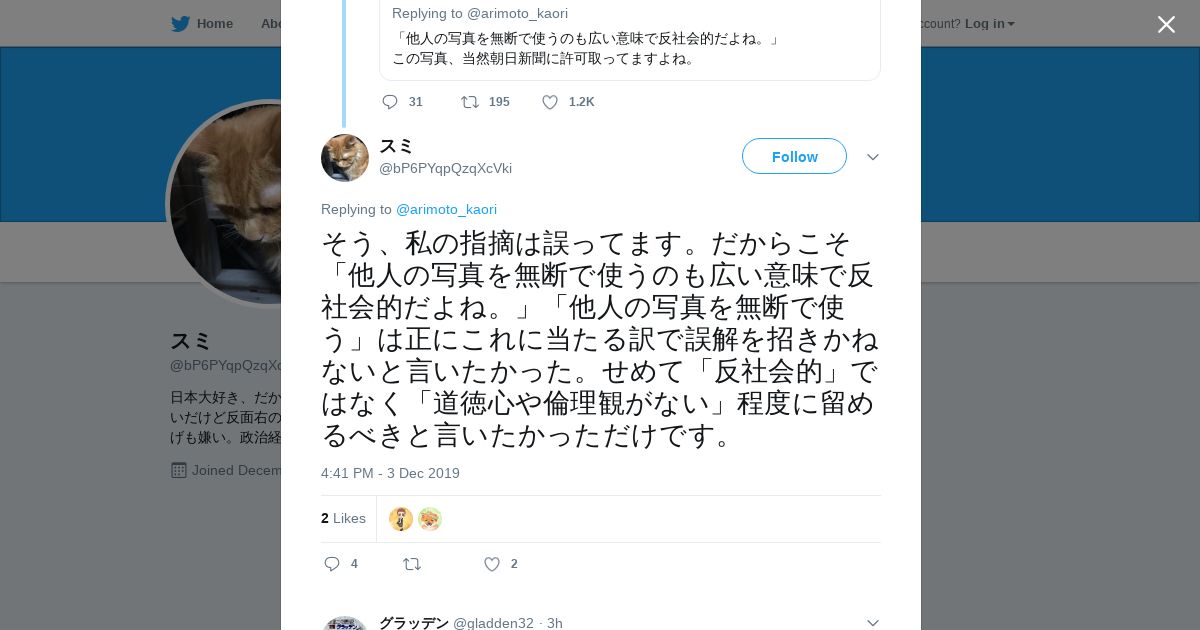1200x630 pixels.
Task: Open @arimoto_kaori mention link in main tweet
Action: (x=446, y=209)
